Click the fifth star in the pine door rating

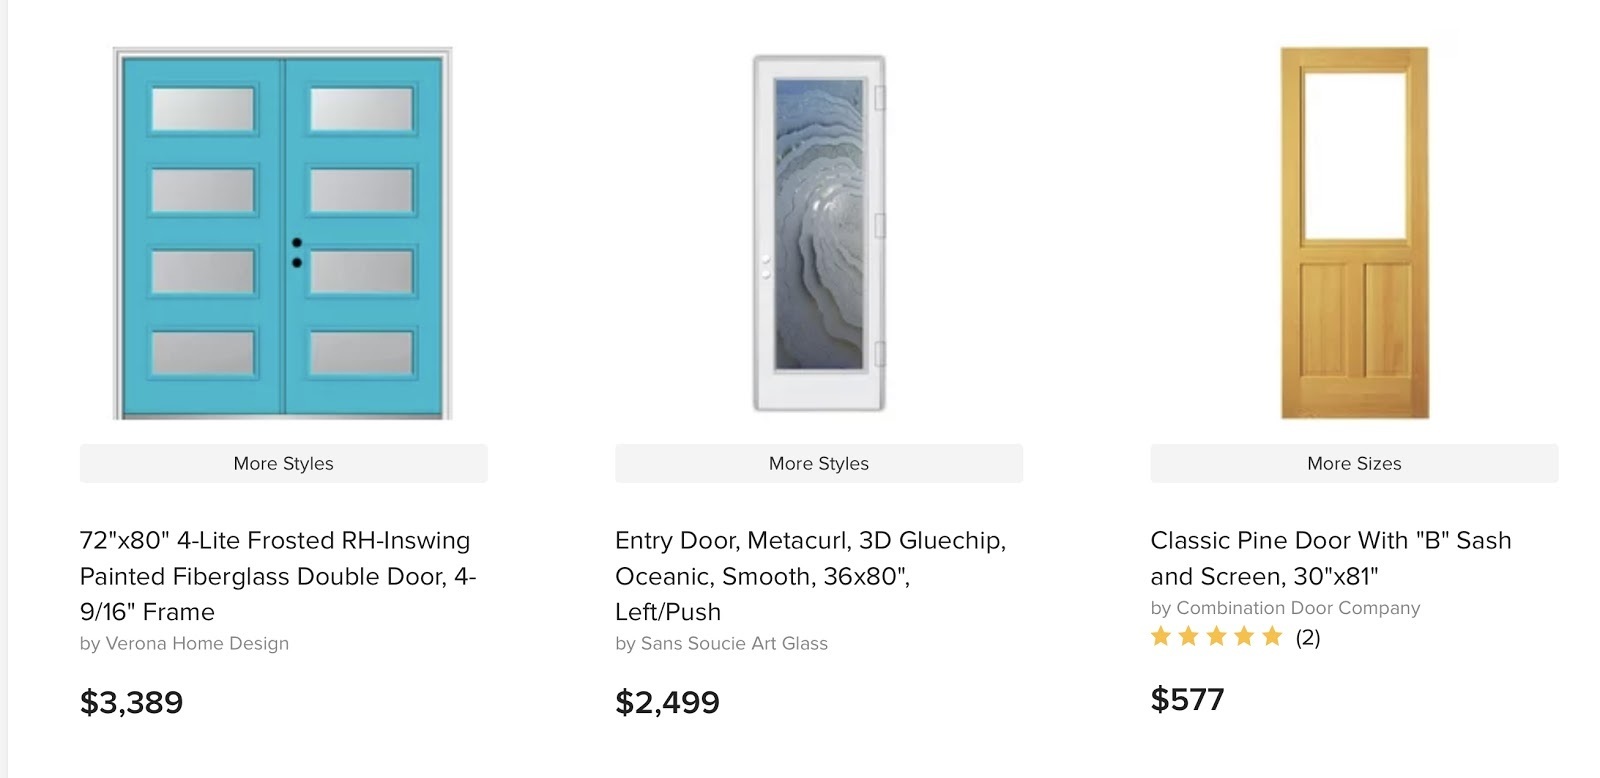point(1272,637)
